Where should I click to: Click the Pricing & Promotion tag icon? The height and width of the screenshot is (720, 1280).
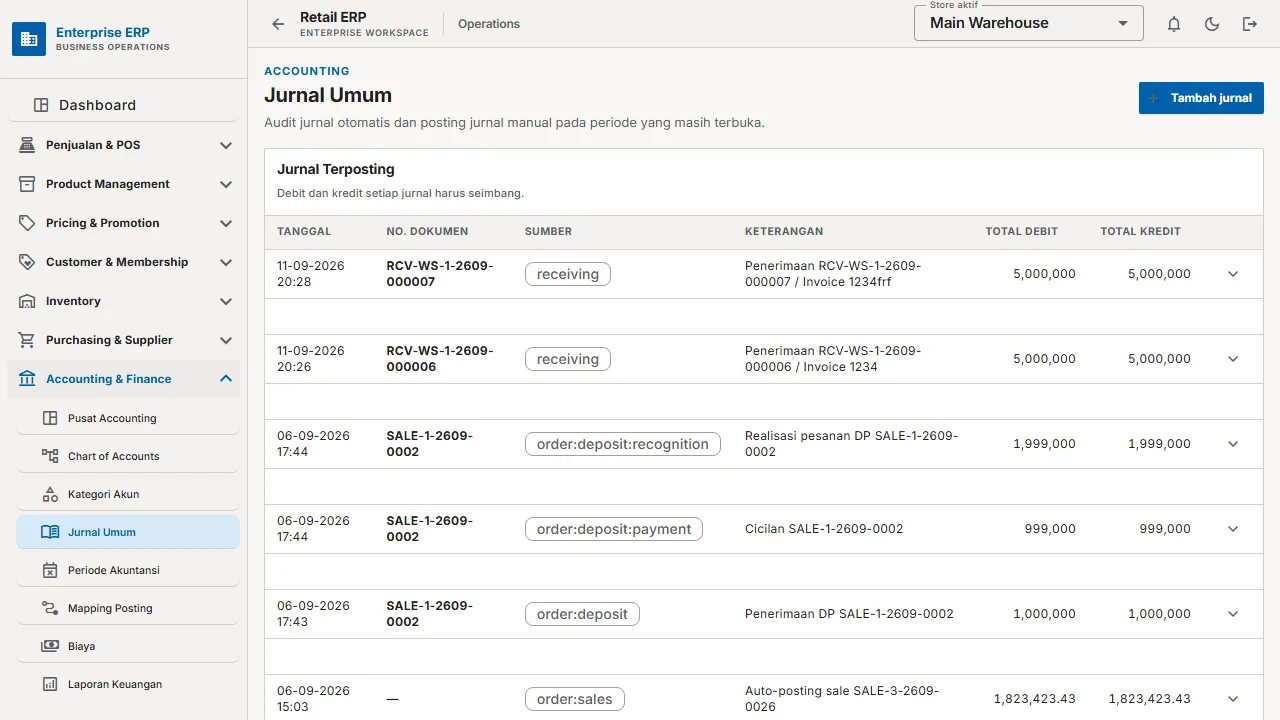coord(27,223)
